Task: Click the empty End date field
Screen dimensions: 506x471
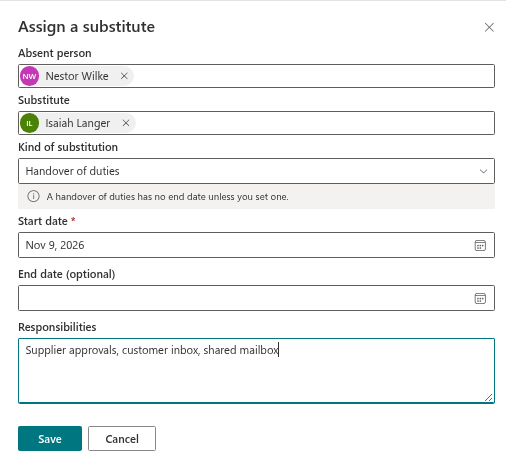Action: click(x=256, y=298)
